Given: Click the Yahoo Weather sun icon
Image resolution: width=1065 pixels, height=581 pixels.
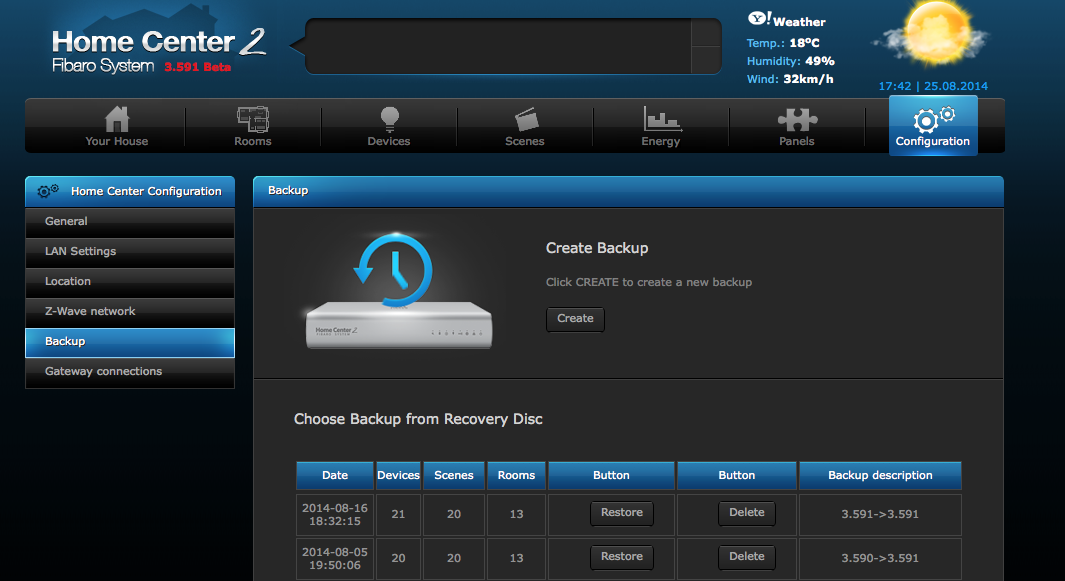Looking at the screenshot, I should click(935, 35).
